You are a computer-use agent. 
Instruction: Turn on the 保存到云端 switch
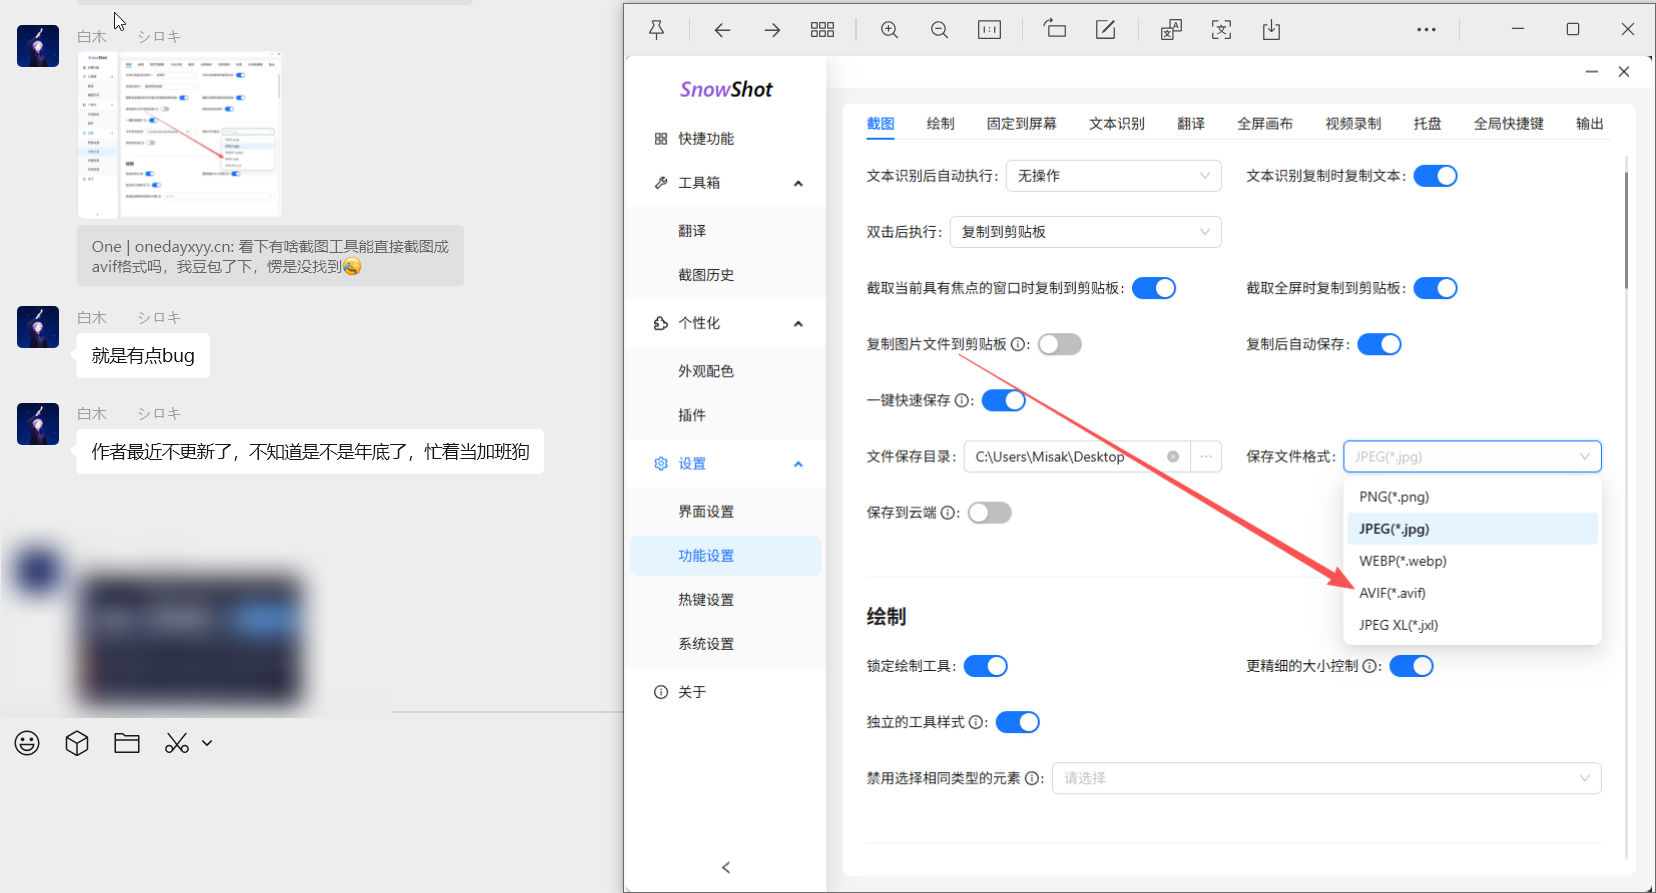coord(989,513)
